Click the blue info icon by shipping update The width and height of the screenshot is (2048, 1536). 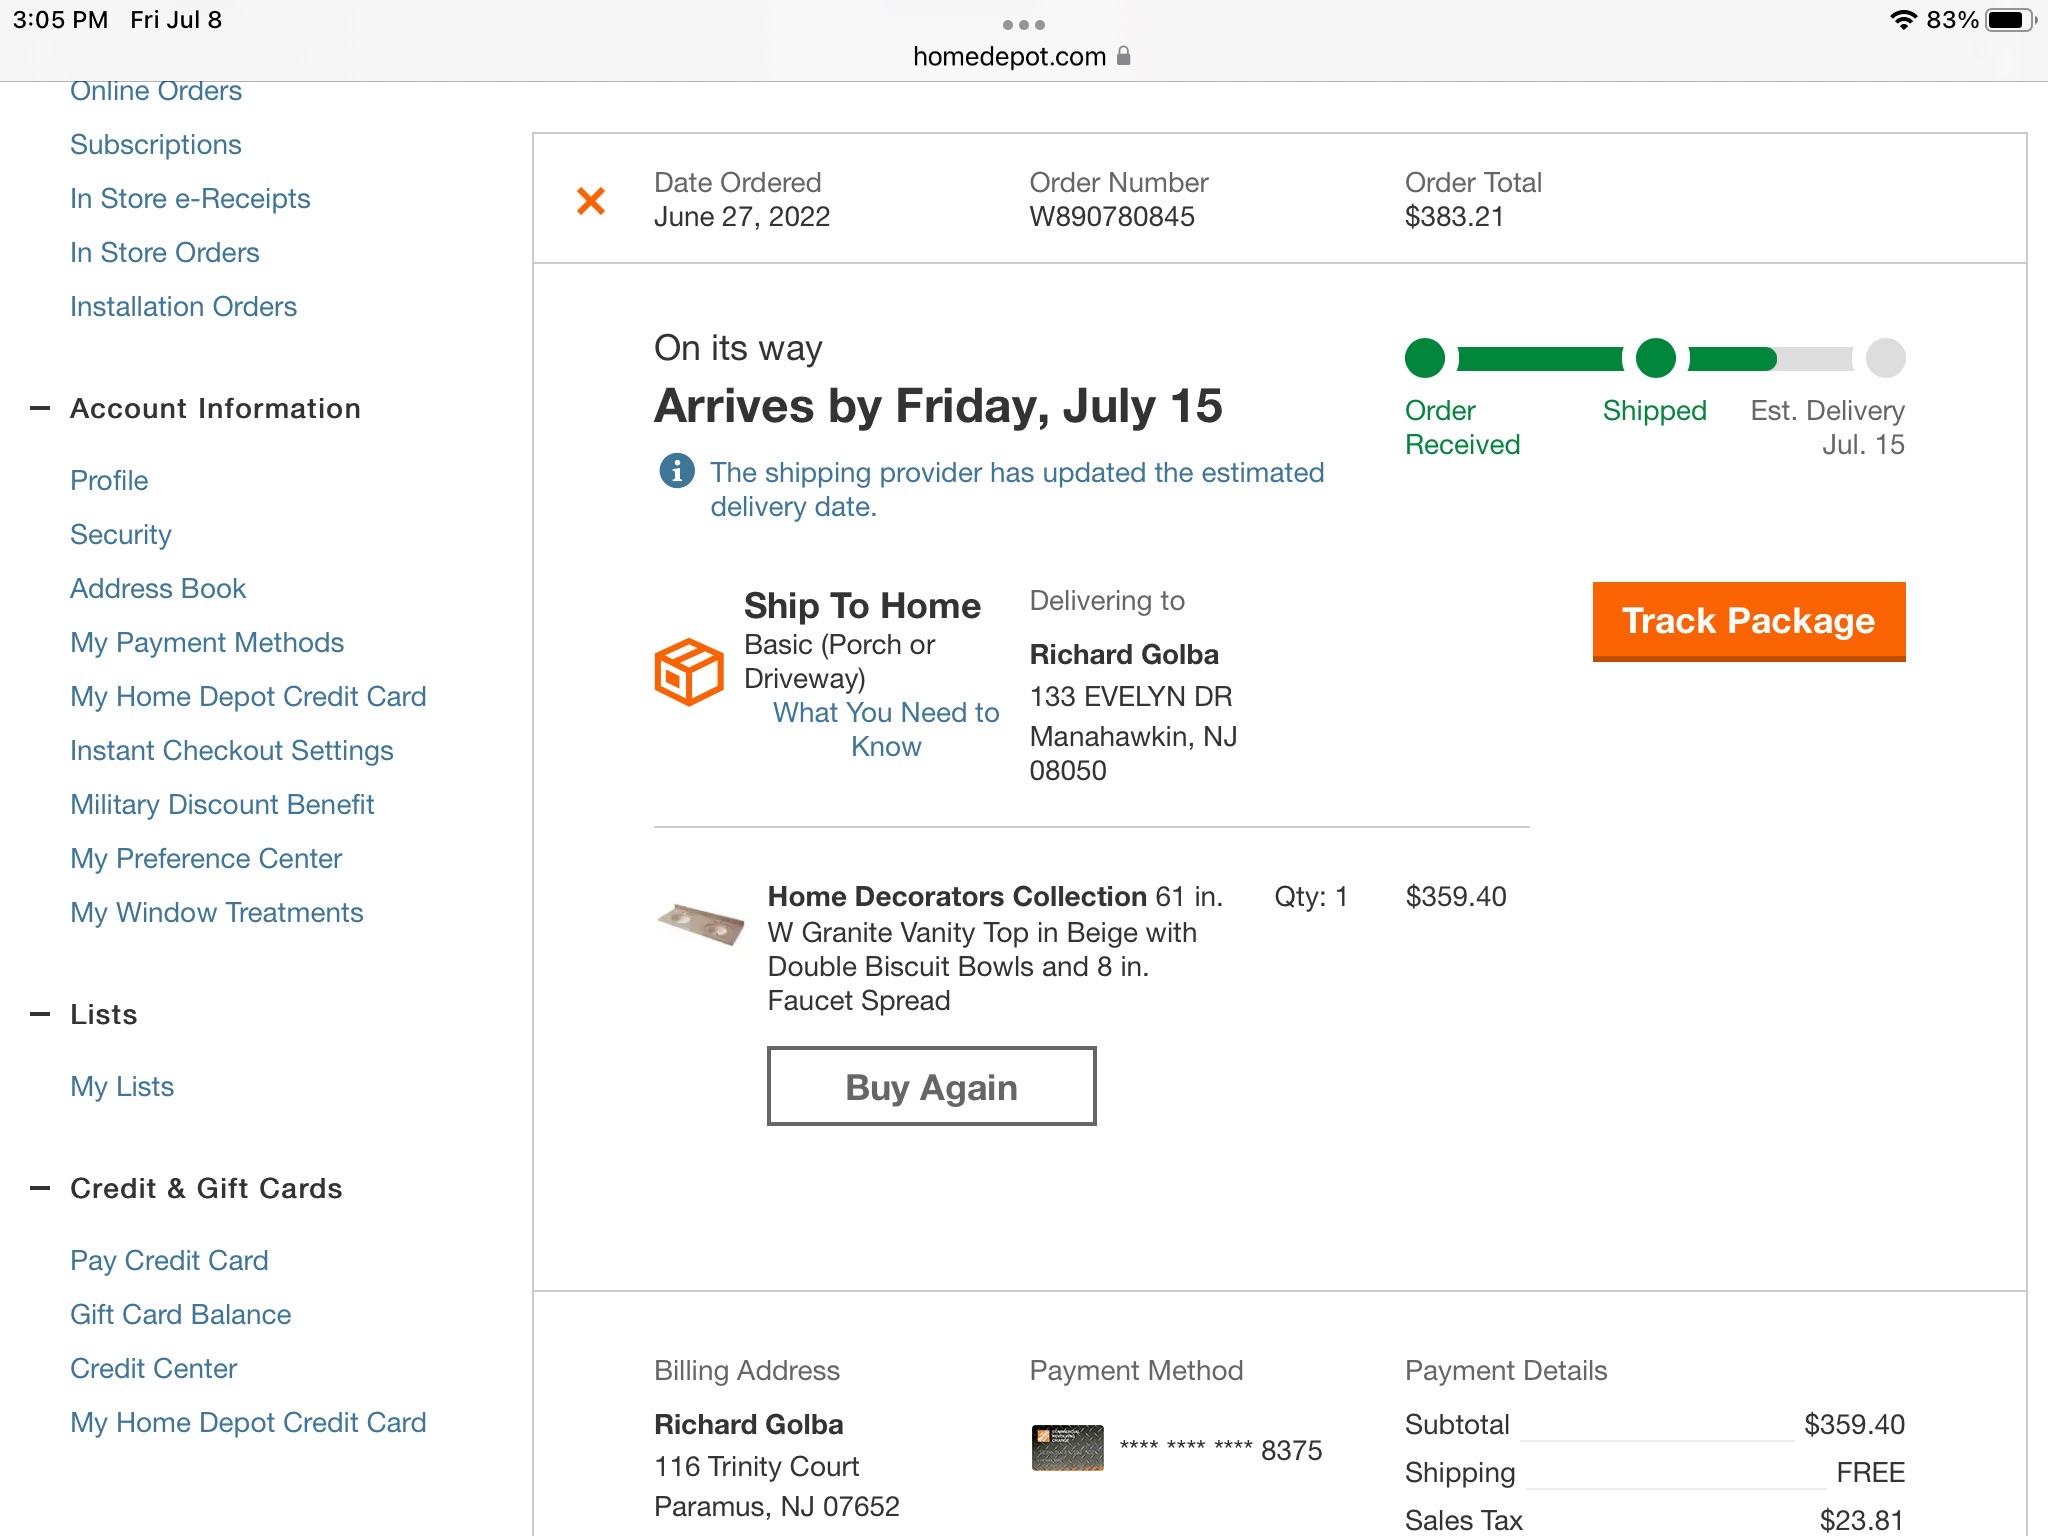677,470
